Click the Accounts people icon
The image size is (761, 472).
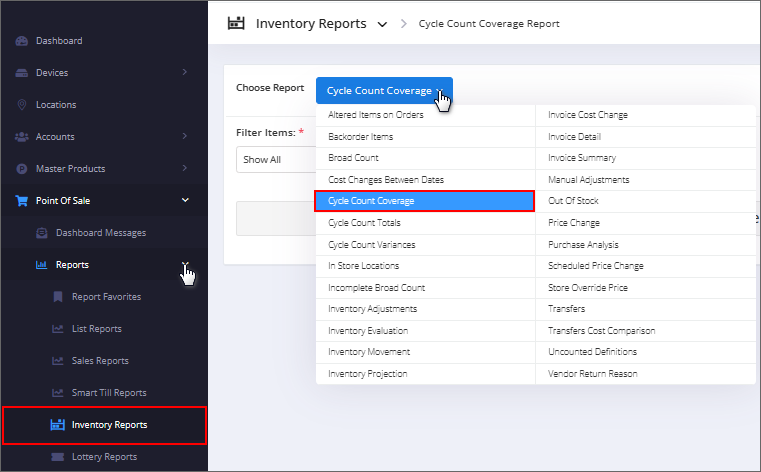(22, 137)
